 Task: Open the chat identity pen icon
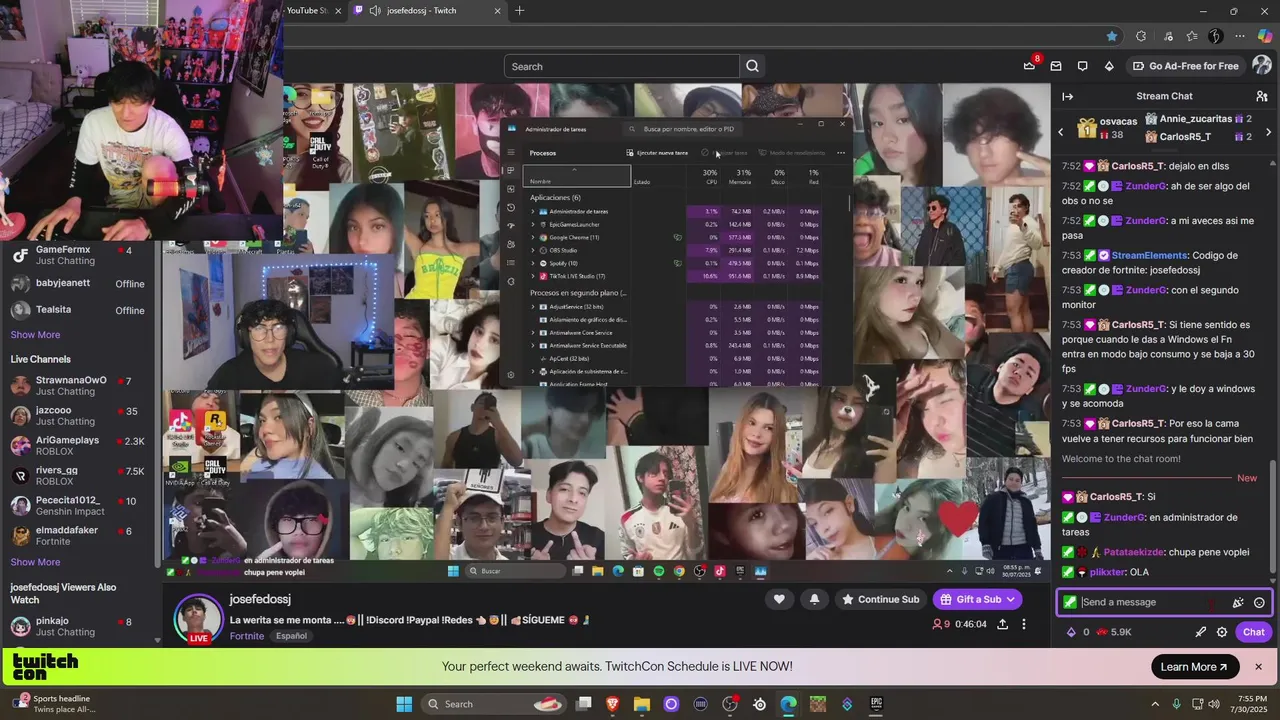tap(1201, 632)
